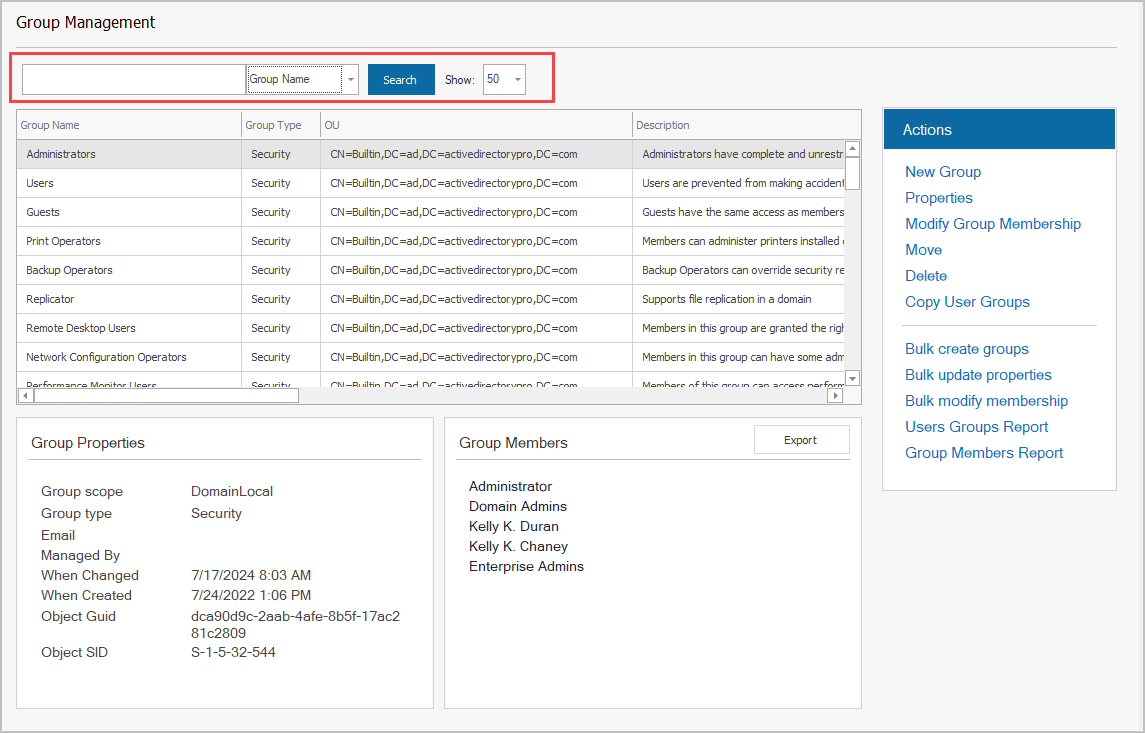Open the New Group action

pos(942,172)
